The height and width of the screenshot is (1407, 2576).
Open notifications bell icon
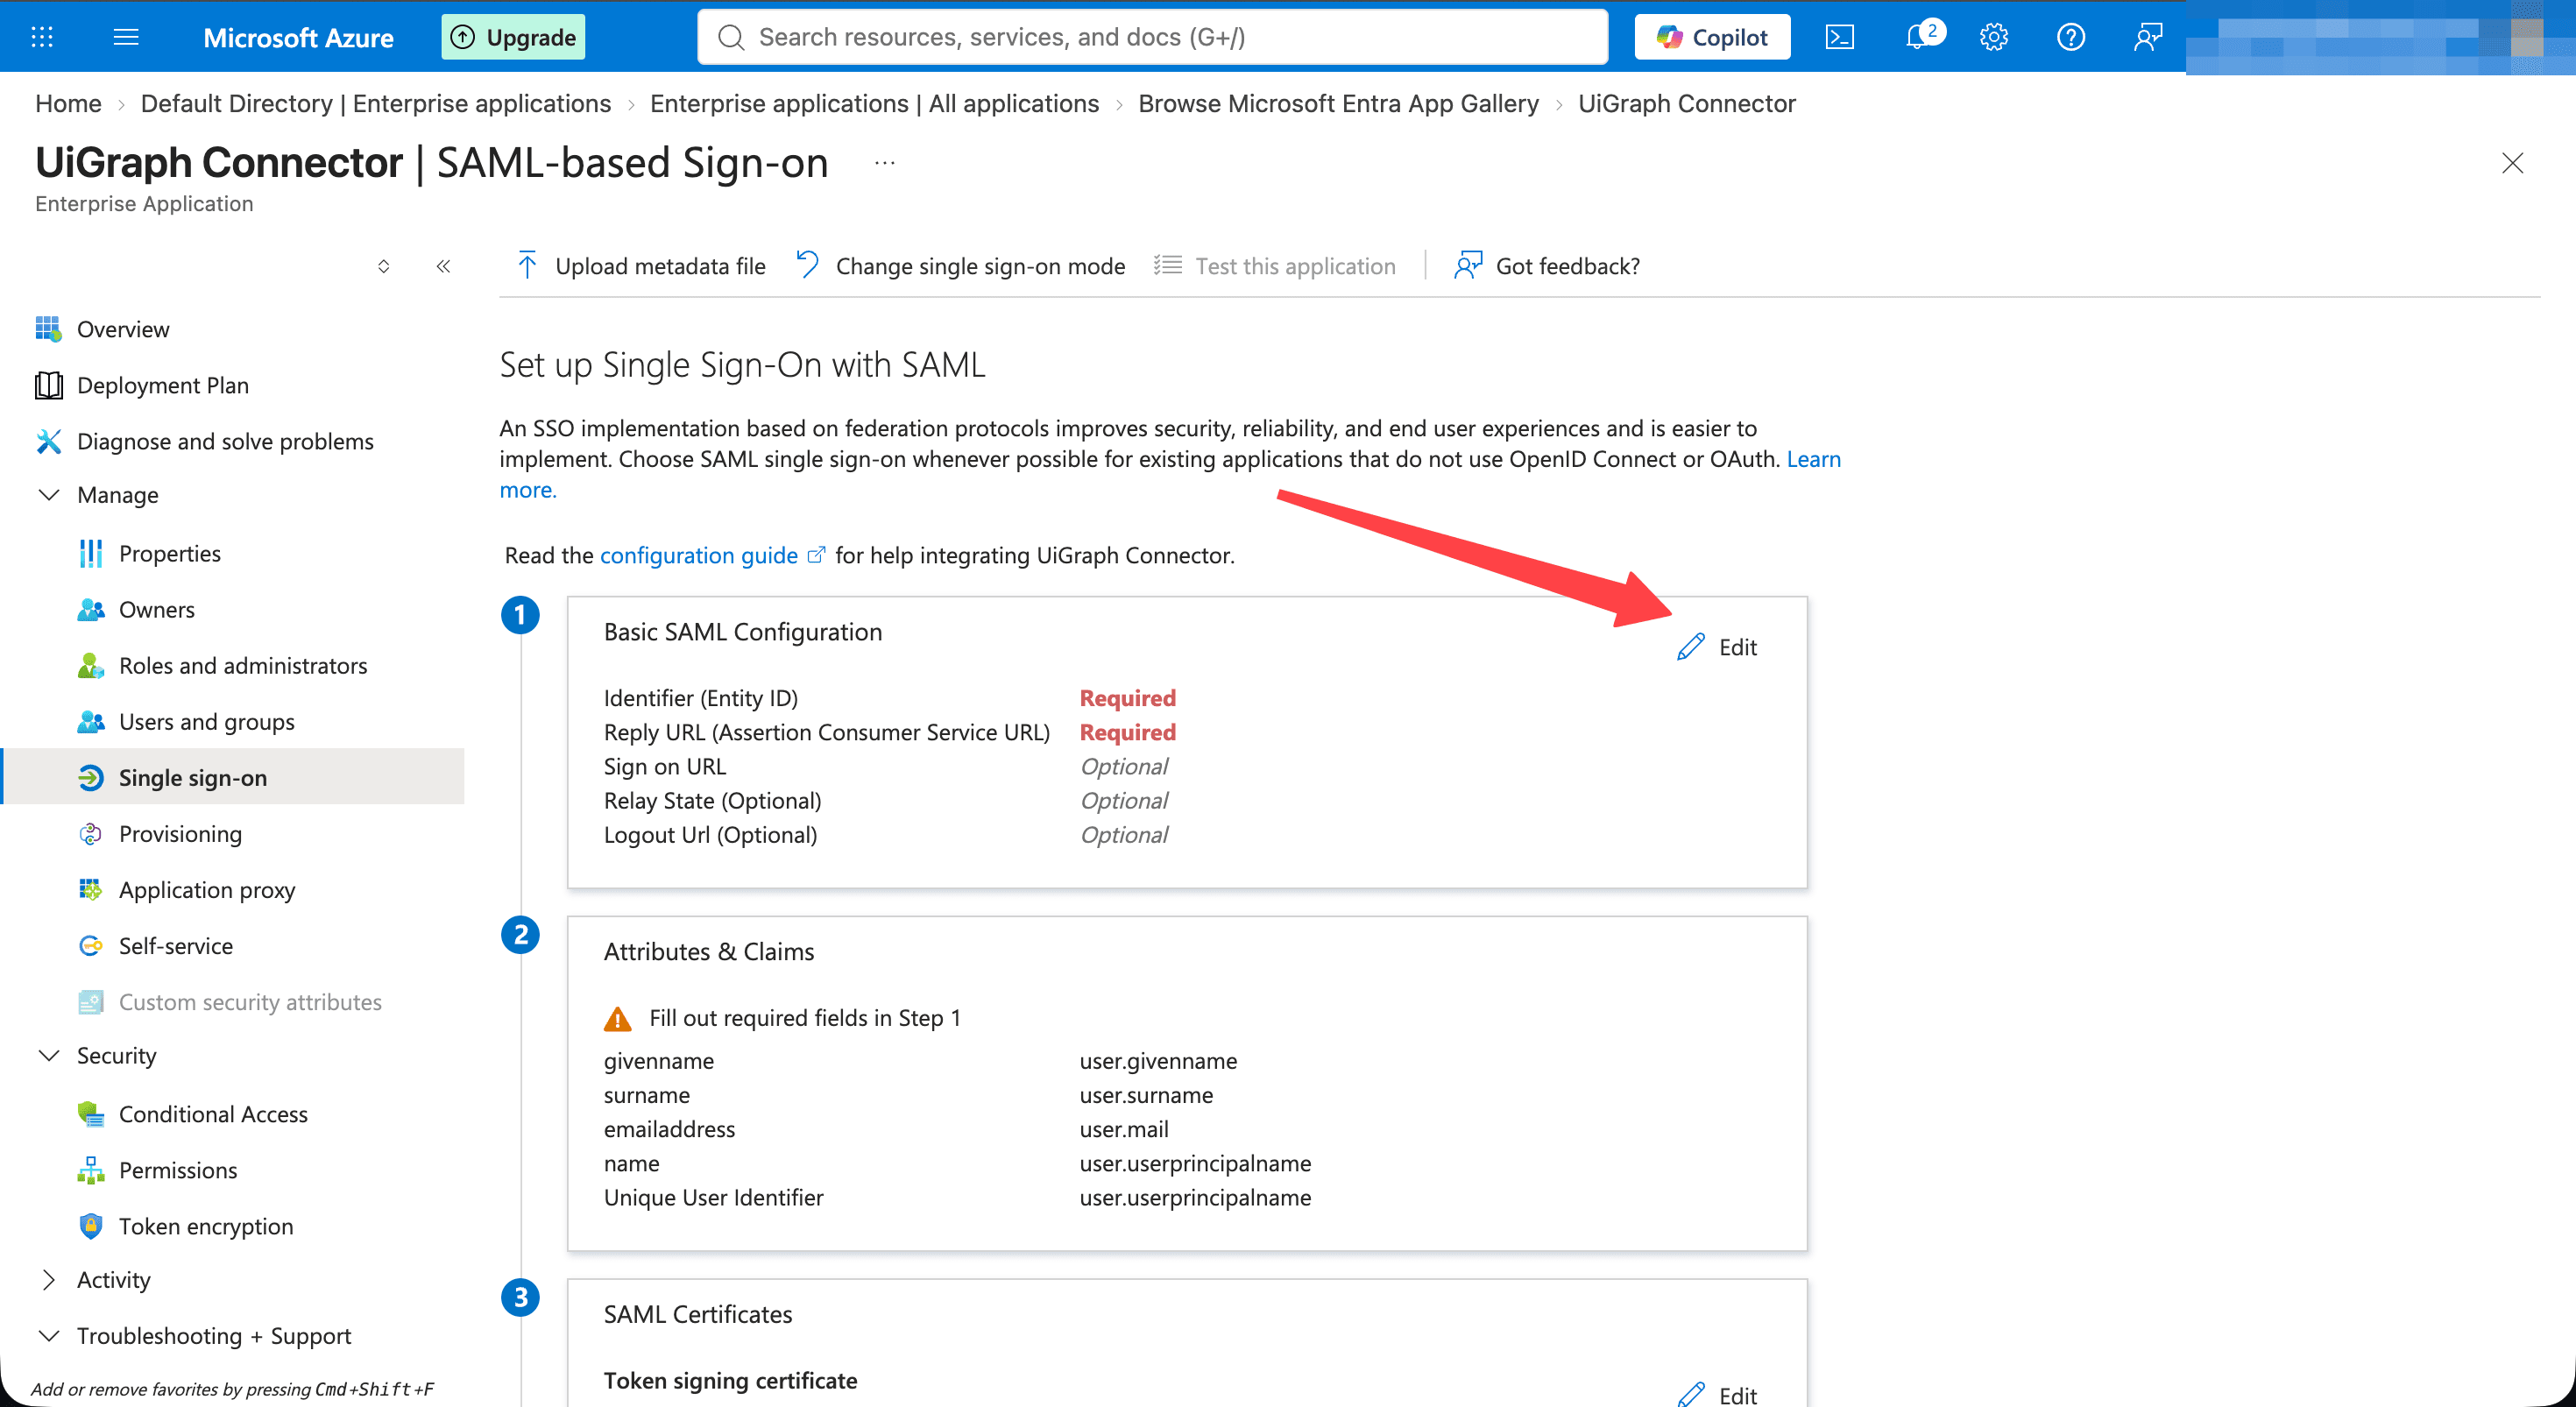tap(1918, 37)
